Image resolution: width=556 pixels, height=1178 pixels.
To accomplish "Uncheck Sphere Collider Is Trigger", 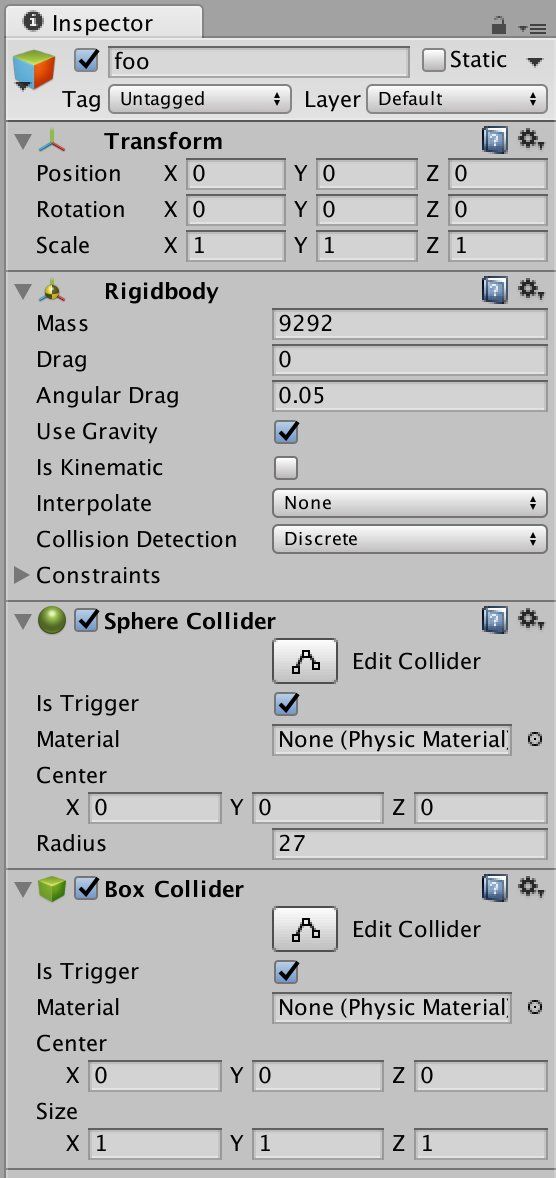I will coord(286,704).
